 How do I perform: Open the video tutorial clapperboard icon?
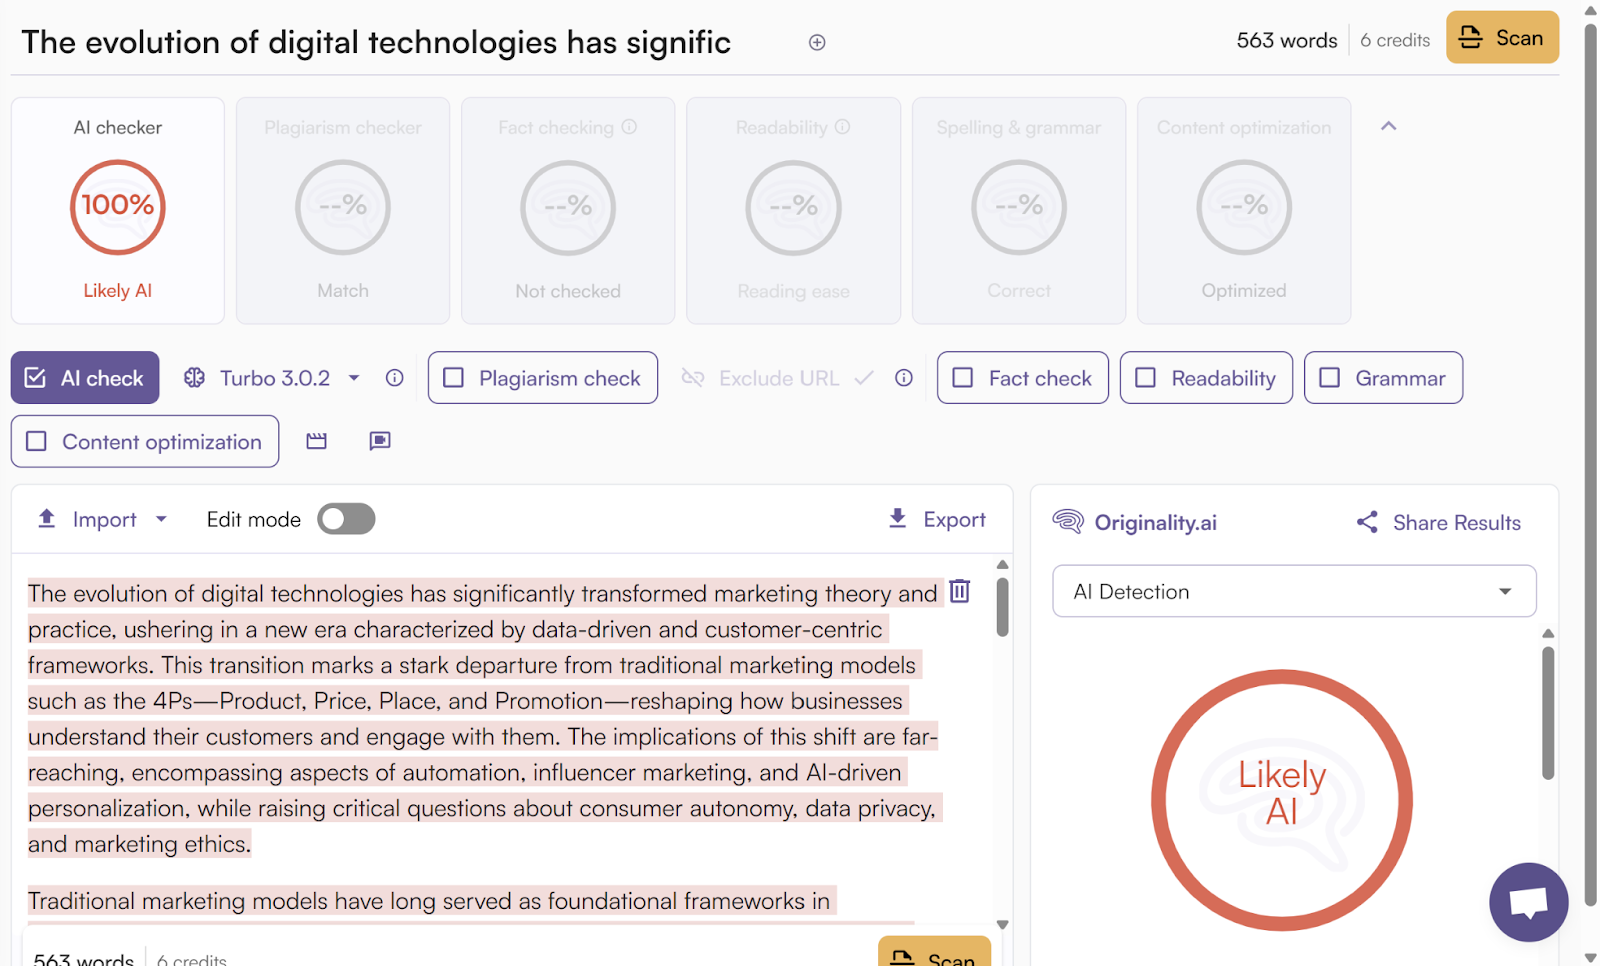(x=316, y=441)
